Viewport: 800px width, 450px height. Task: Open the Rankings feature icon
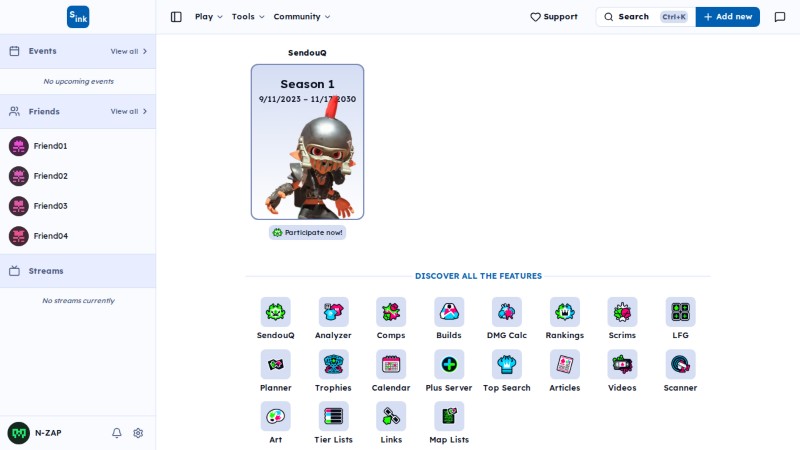565,312
